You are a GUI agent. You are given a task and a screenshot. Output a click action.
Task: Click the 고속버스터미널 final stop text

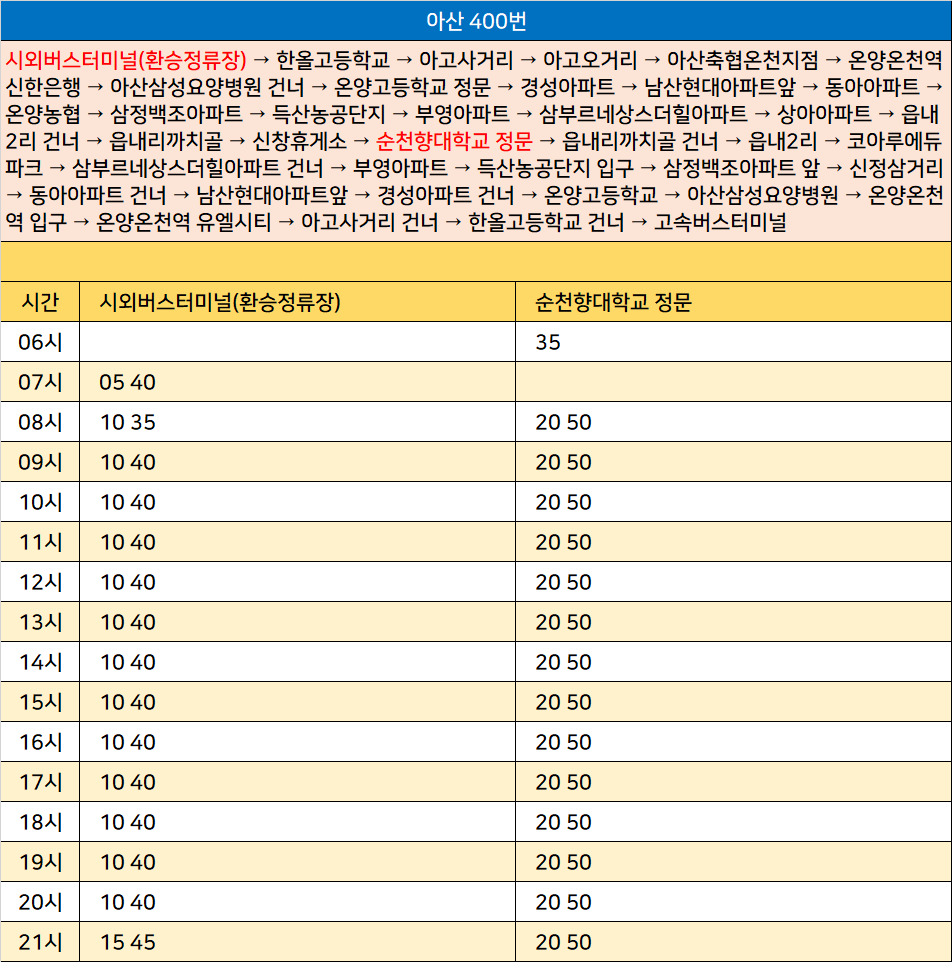pos(721,222)
